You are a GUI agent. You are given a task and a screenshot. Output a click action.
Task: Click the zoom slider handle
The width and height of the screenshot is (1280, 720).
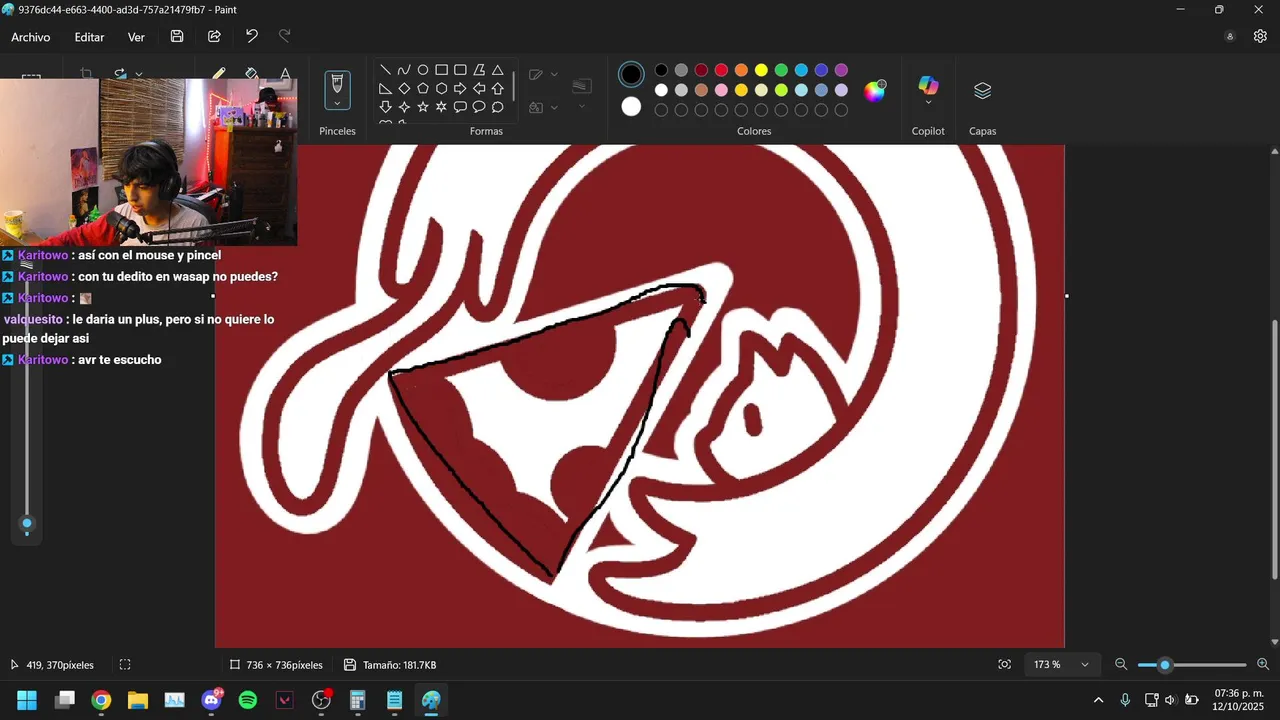pyautogui.click(x=1164, y=665)
